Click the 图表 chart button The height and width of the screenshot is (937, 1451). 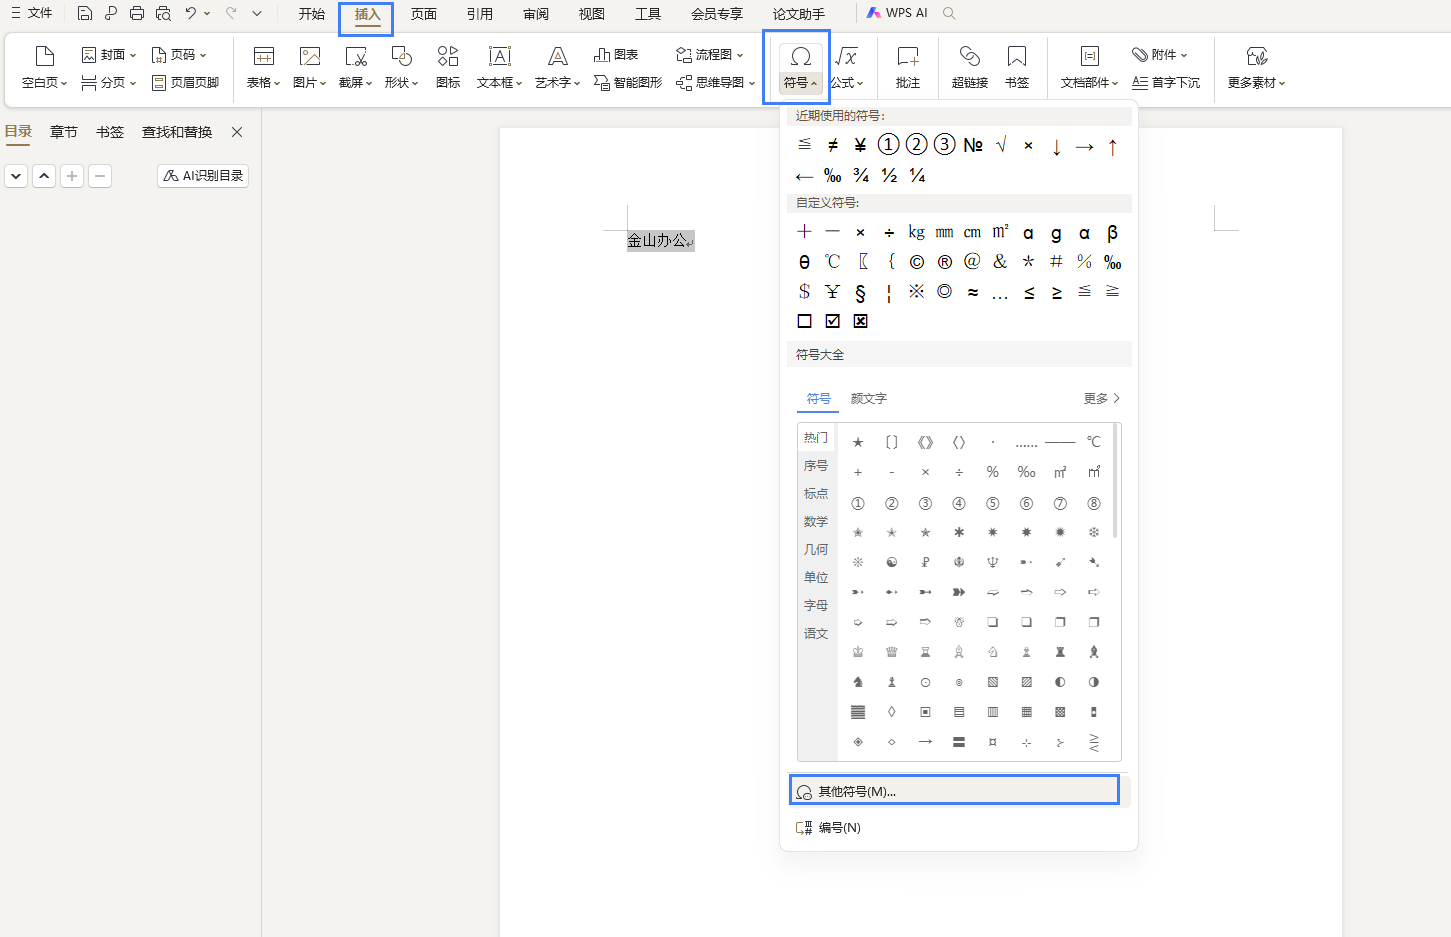point(616,54)
